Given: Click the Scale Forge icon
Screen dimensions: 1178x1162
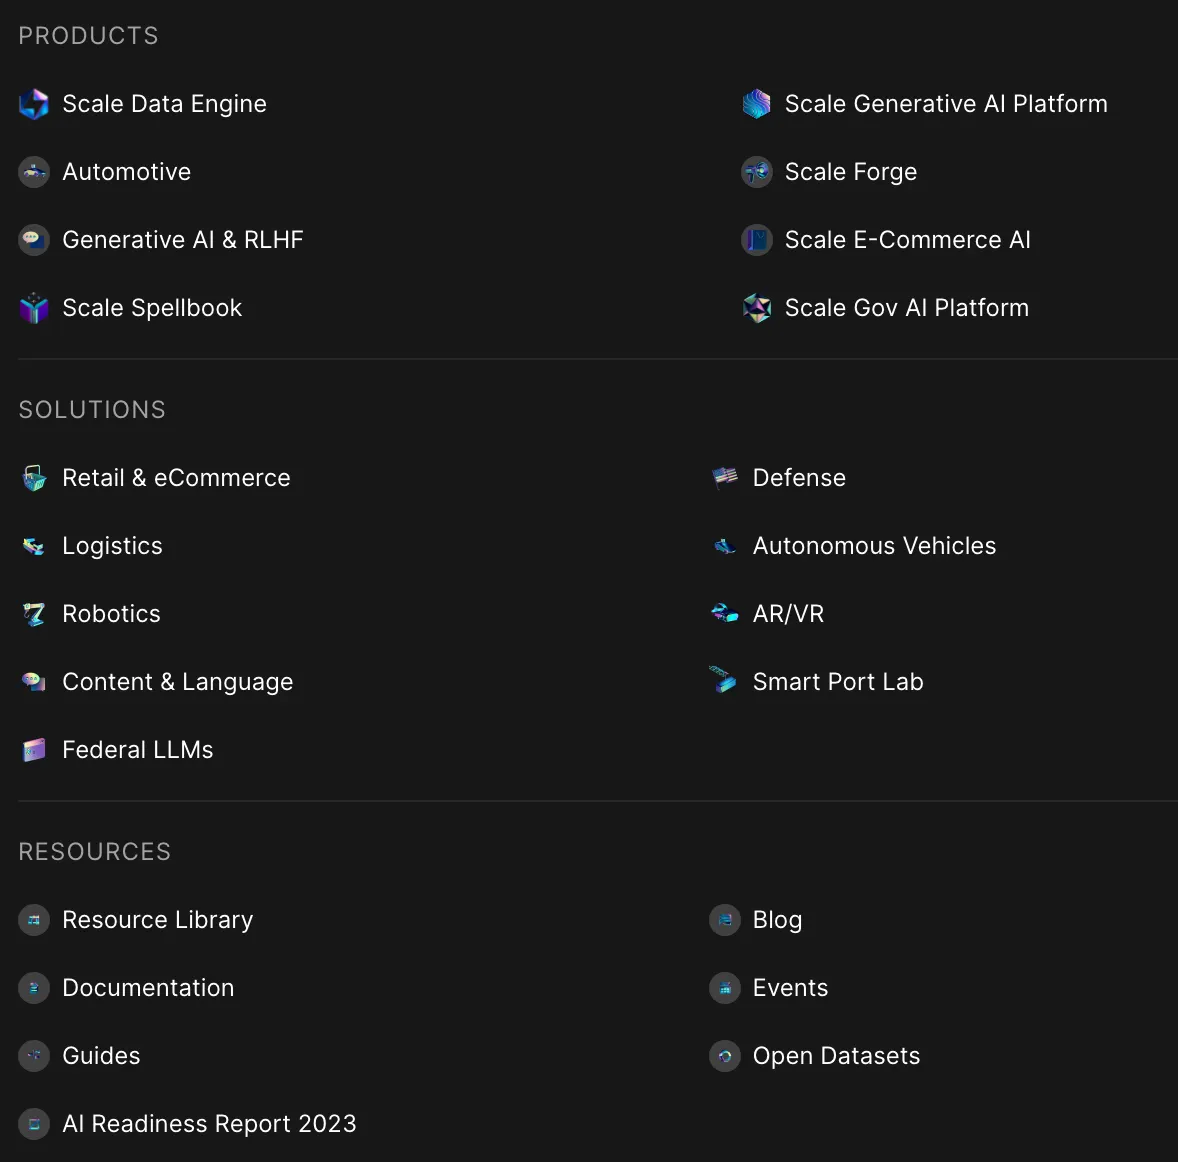Looking at the screenshot, I should (757, 172).
